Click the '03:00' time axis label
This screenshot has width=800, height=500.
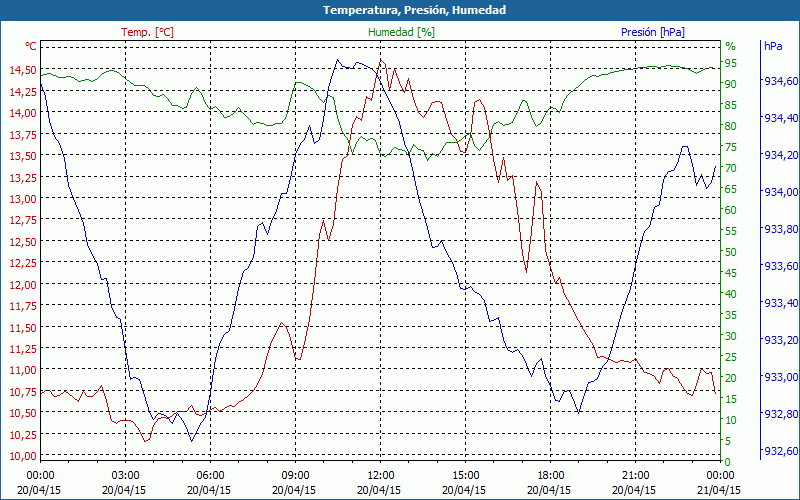tap(126, 476)
